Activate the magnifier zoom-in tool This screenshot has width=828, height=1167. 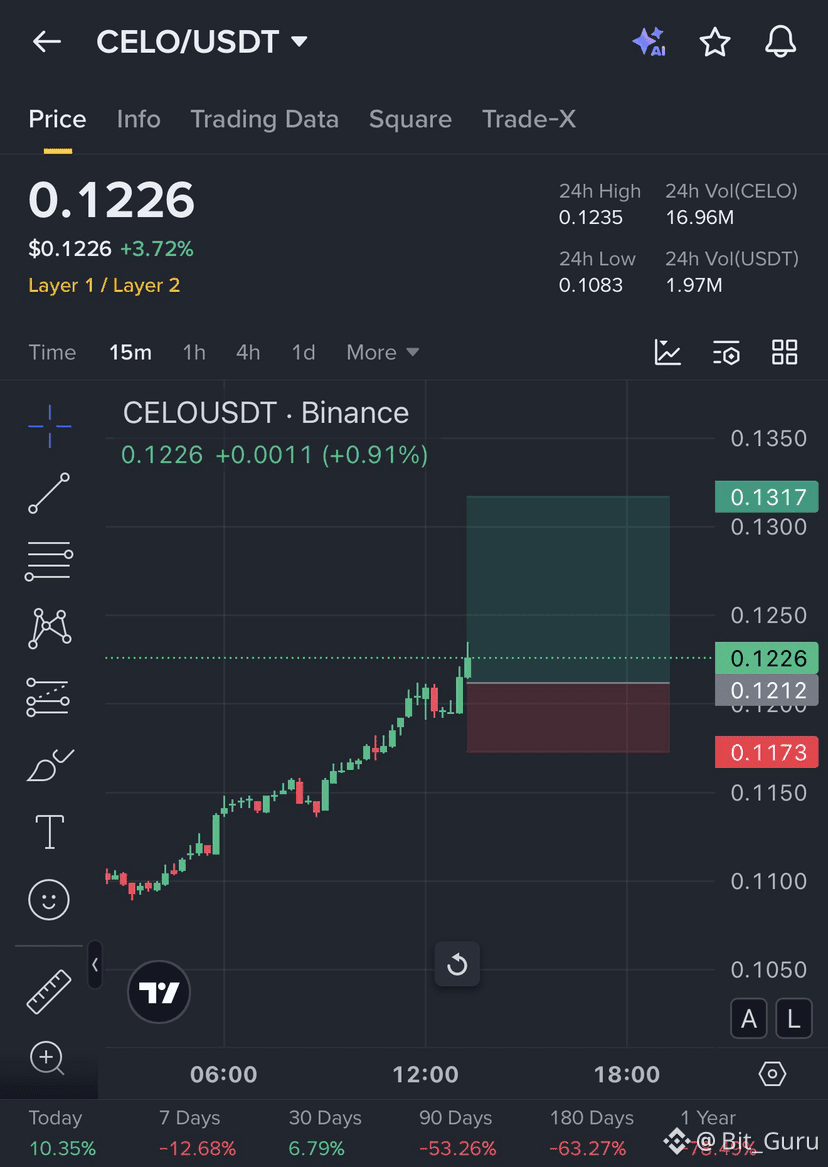tap(48, 1058)
